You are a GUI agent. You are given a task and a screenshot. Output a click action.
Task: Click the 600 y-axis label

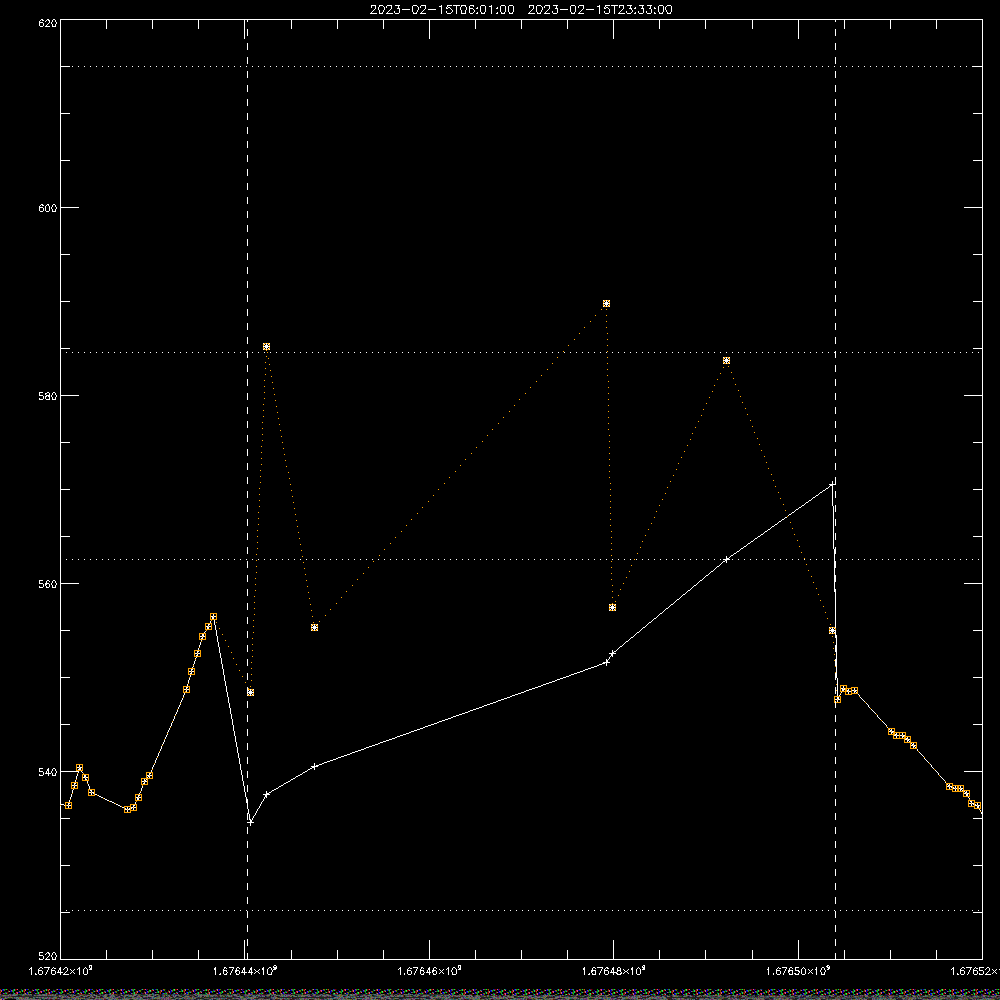48,208
